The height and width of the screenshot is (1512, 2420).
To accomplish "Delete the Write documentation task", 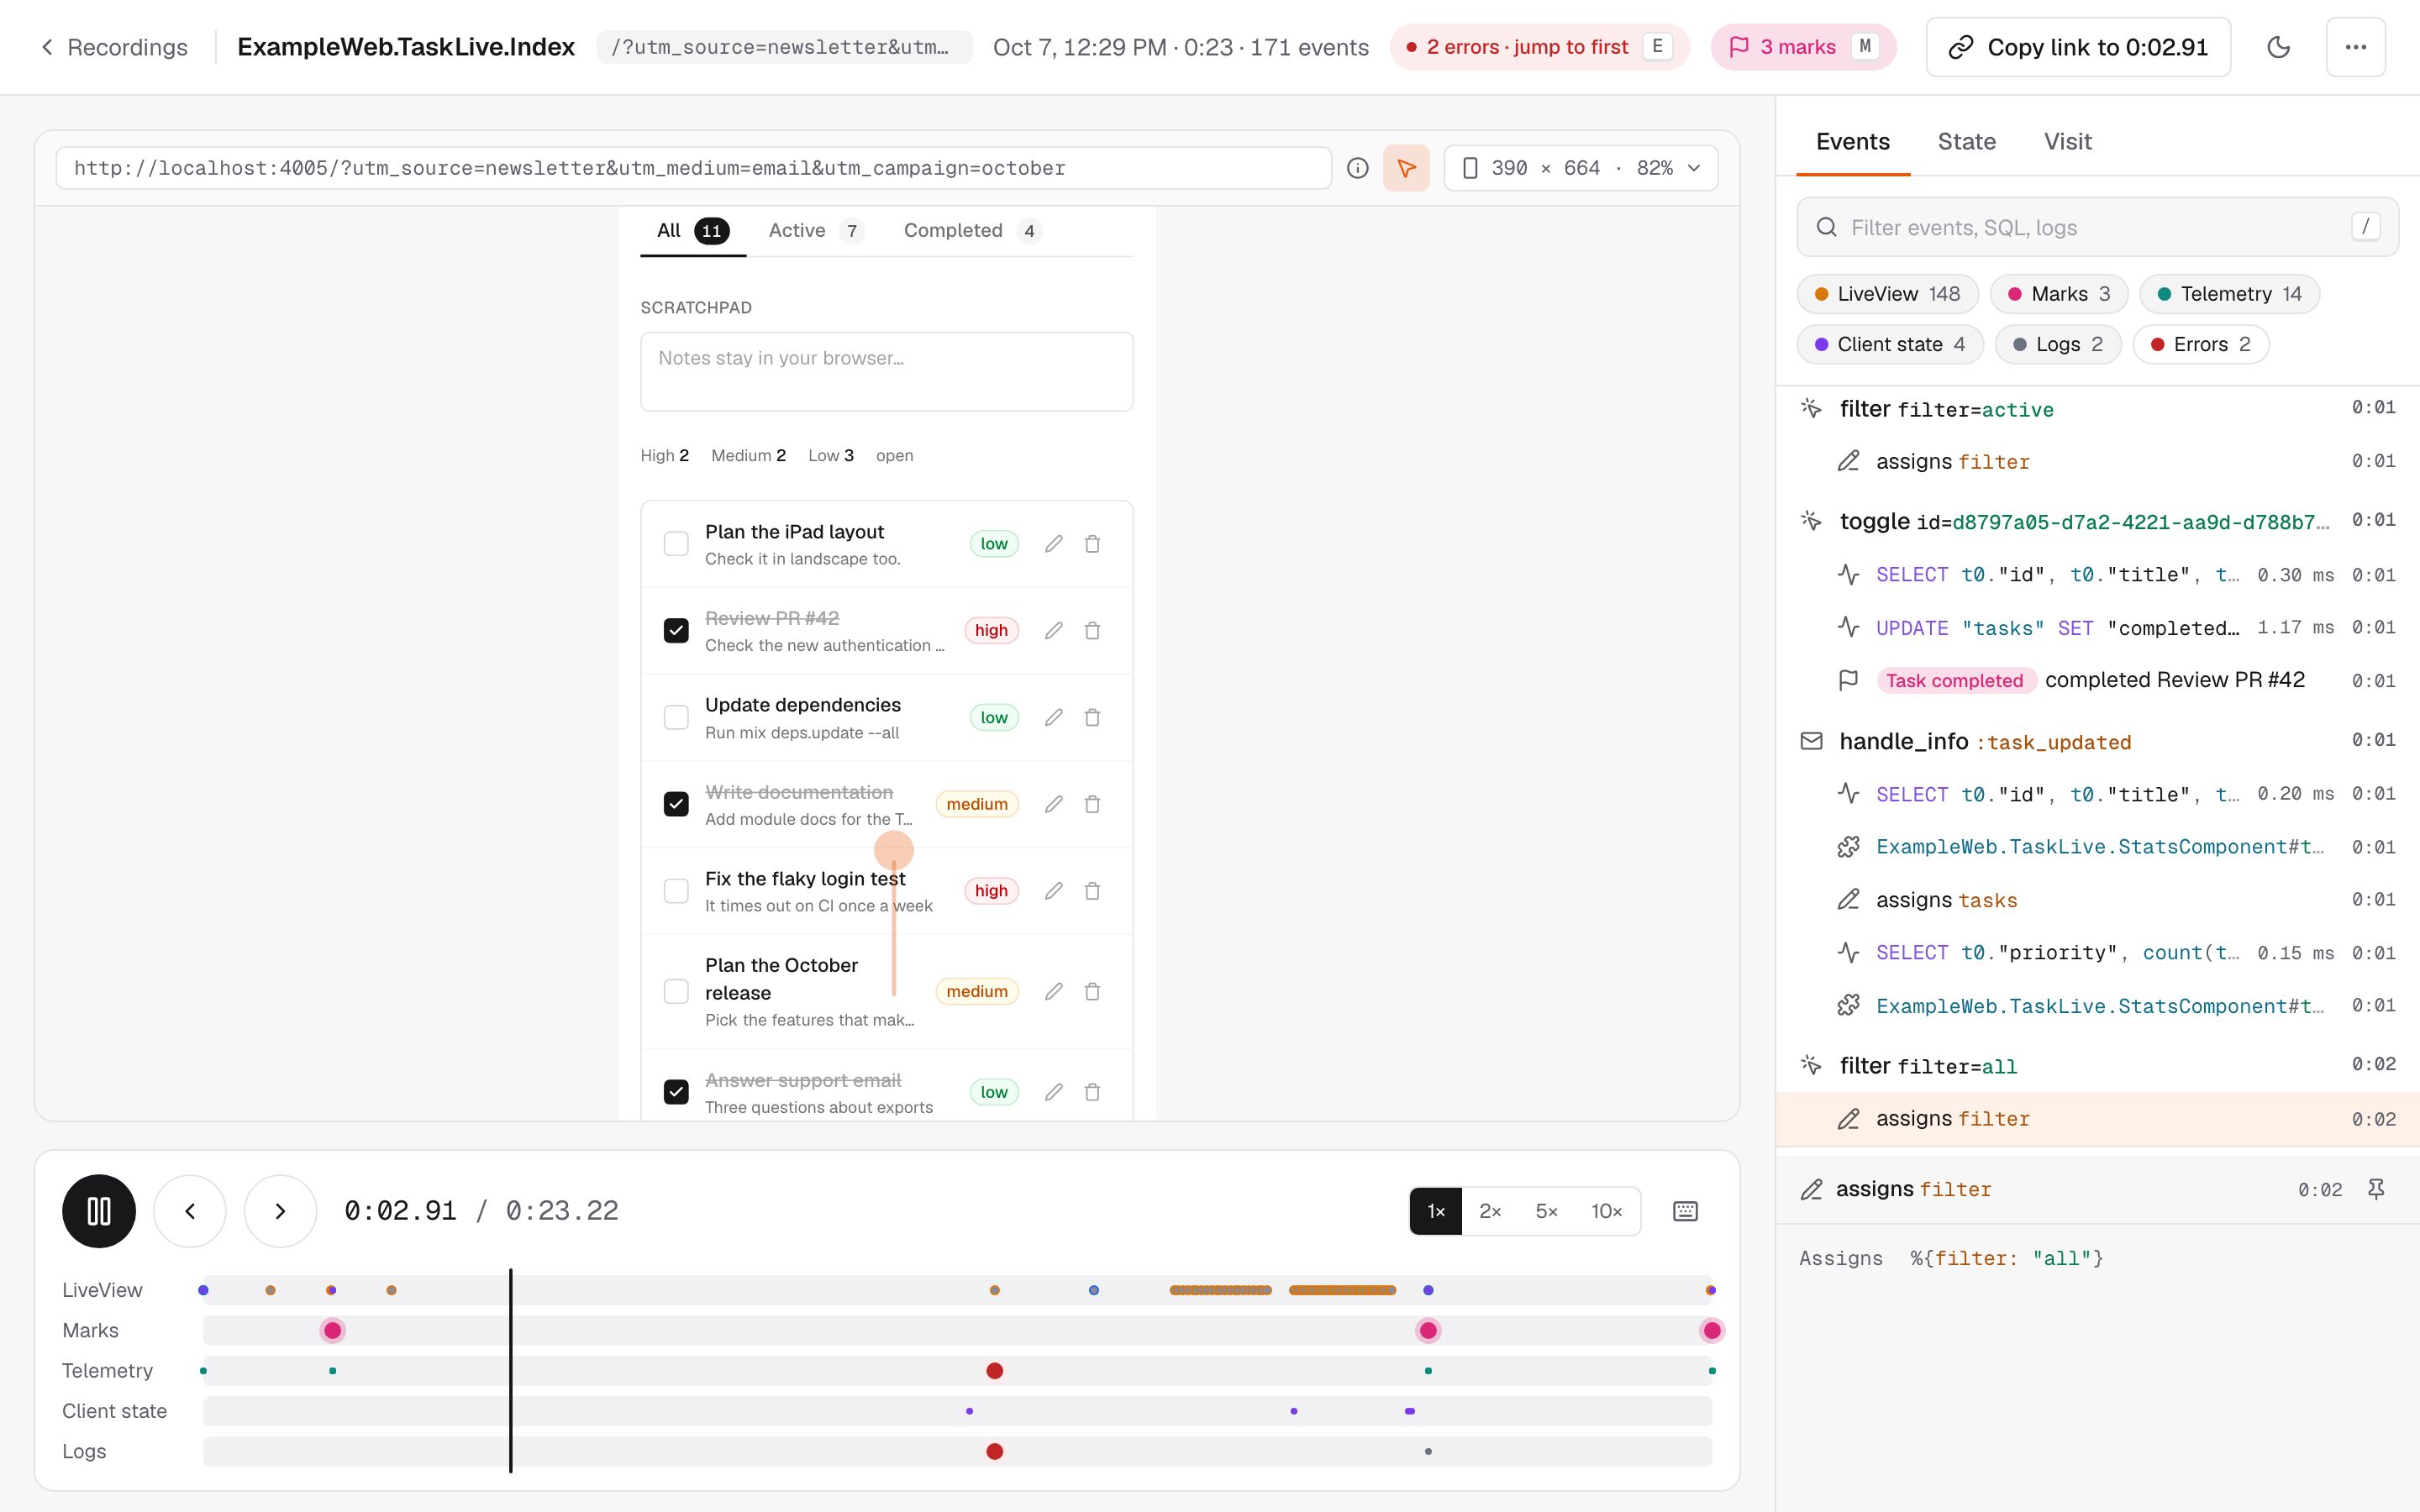I will click(1093, 804).
